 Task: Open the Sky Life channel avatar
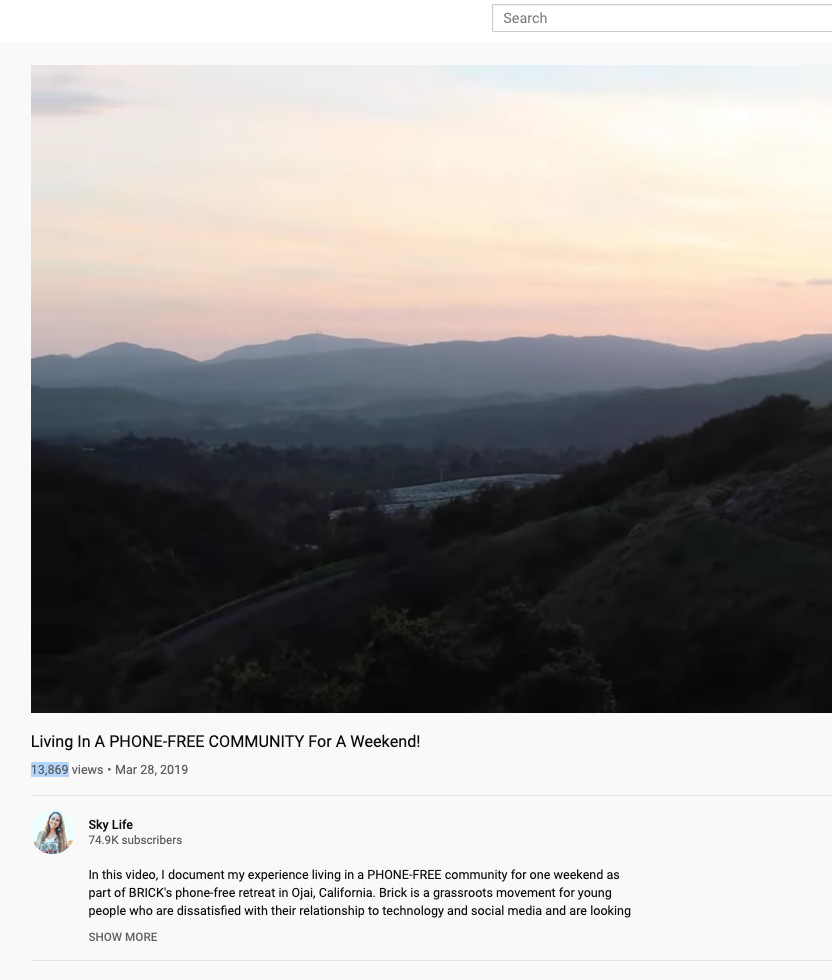click(53, 832)
